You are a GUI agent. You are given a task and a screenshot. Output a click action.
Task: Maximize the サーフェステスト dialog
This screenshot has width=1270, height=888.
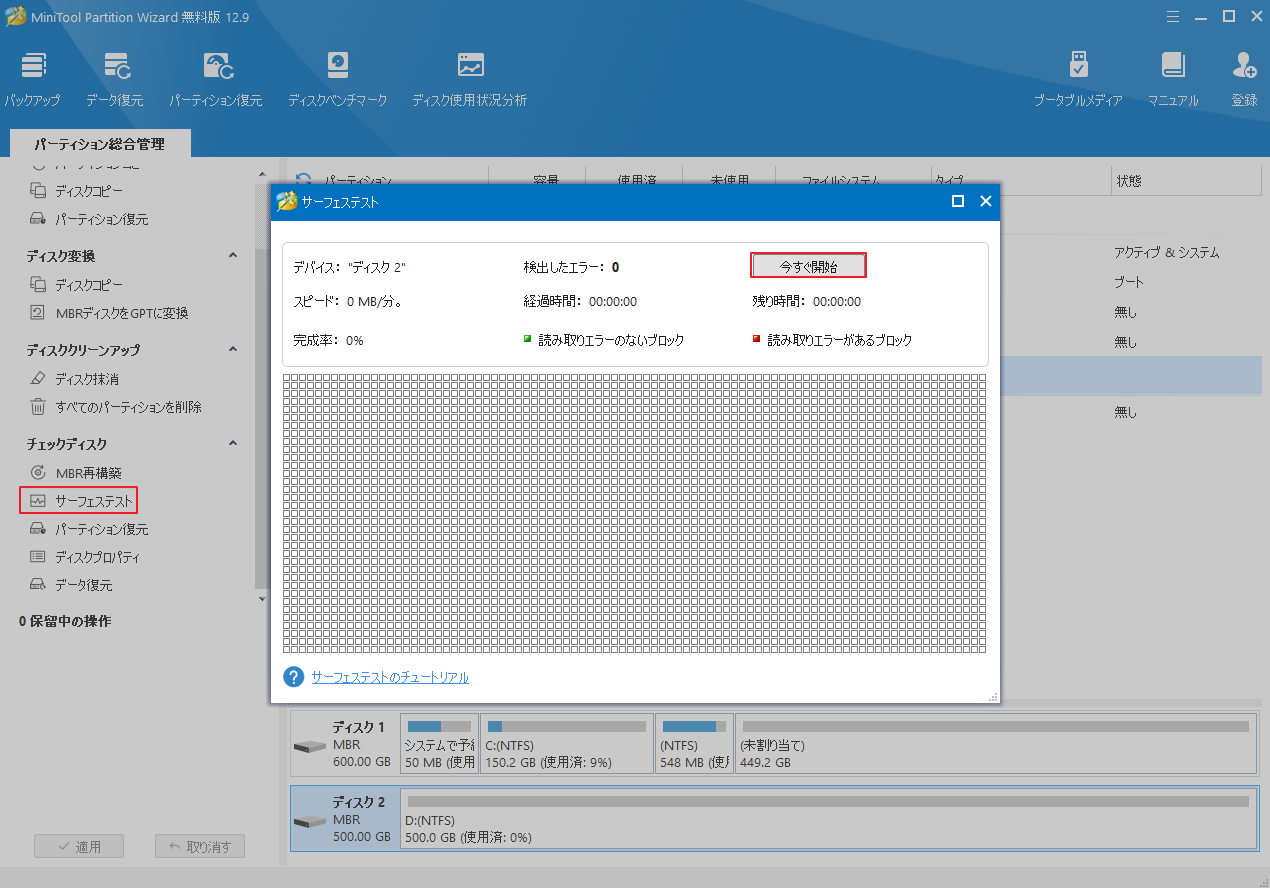[x=958, y=201]
